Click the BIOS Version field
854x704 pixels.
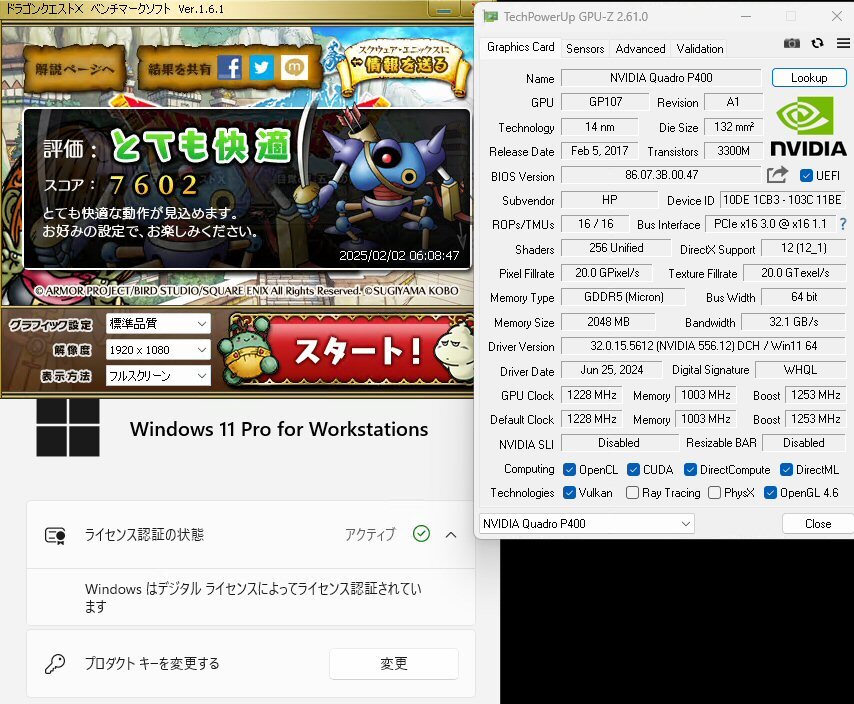pyautogui.click(x=661, y=175)
